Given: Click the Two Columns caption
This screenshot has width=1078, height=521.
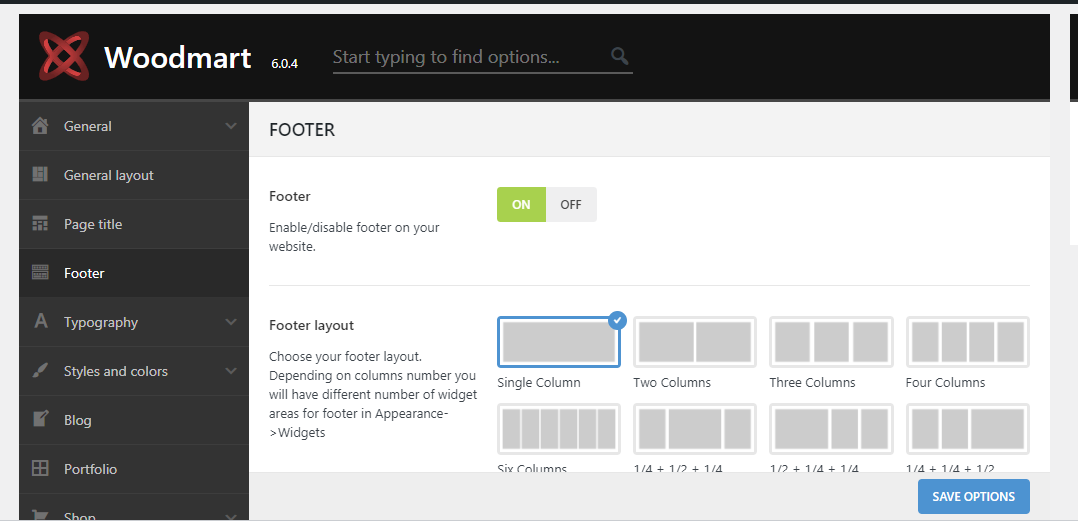Looking at the screenshot, I should tap(672, 383).
